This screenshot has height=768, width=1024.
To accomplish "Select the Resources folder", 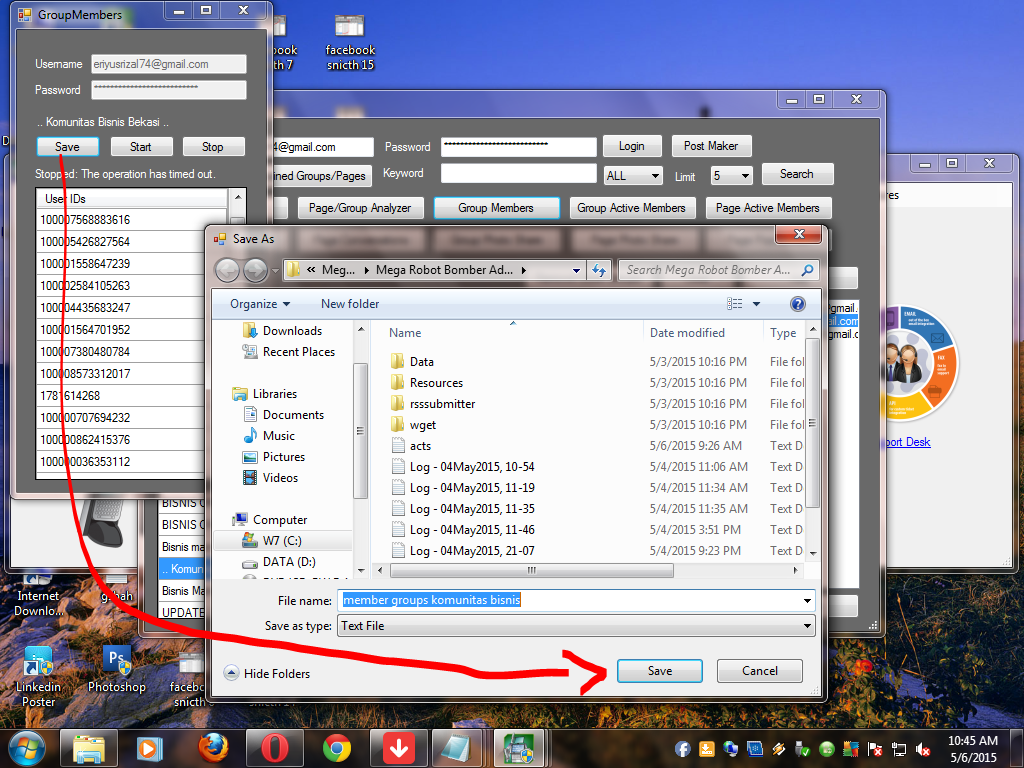I will [426, 383].
